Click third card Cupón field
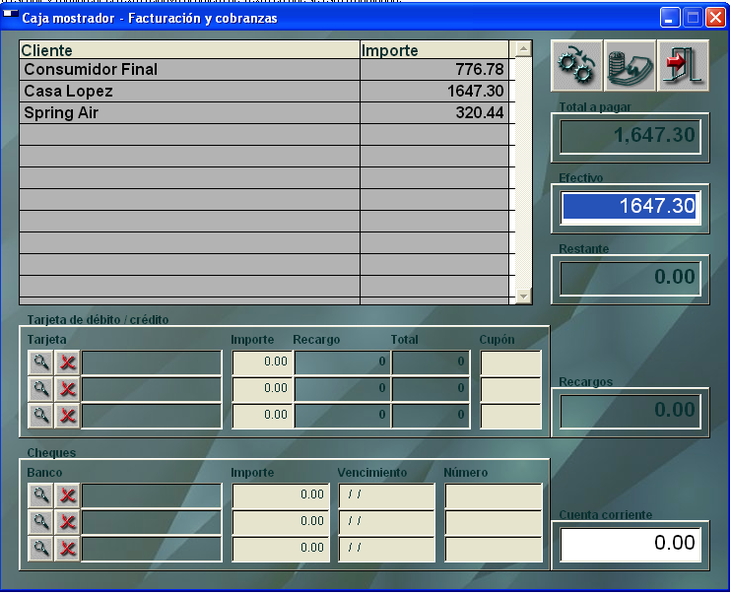Viewport: 730px width, 593px height. (x=511, y=415)
